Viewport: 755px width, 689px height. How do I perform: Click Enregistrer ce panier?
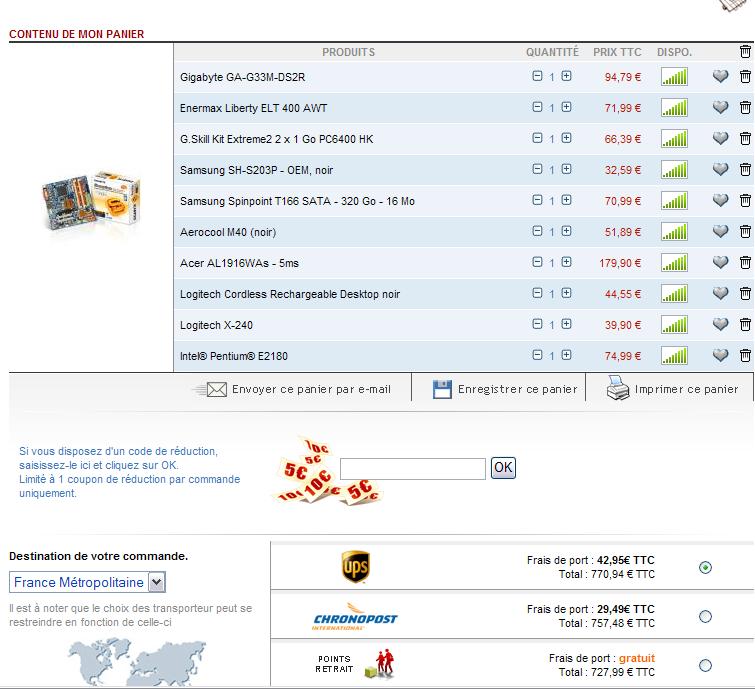pos(505,389)
